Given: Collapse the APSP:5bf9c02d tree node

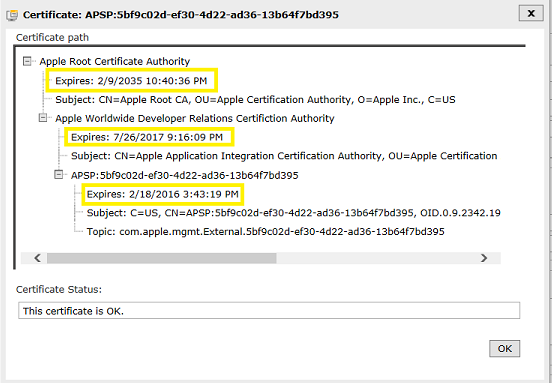Looking at the screenshot, I should (x=59, y=175).
